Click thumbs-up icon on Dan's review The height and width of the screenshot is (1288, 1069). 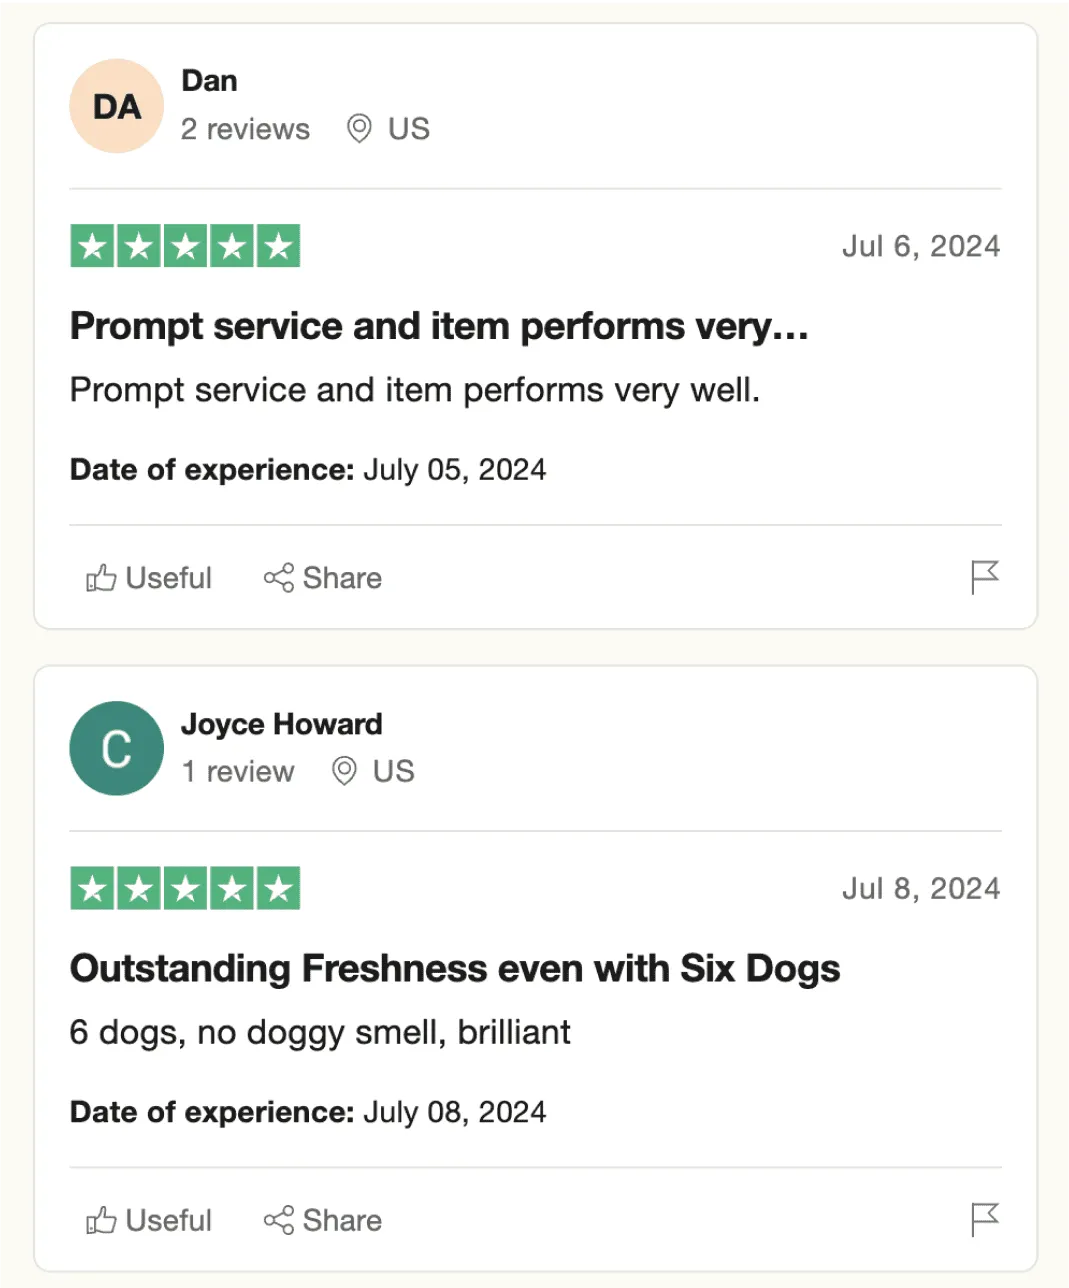pyautogui.click(x=101, y=578)
